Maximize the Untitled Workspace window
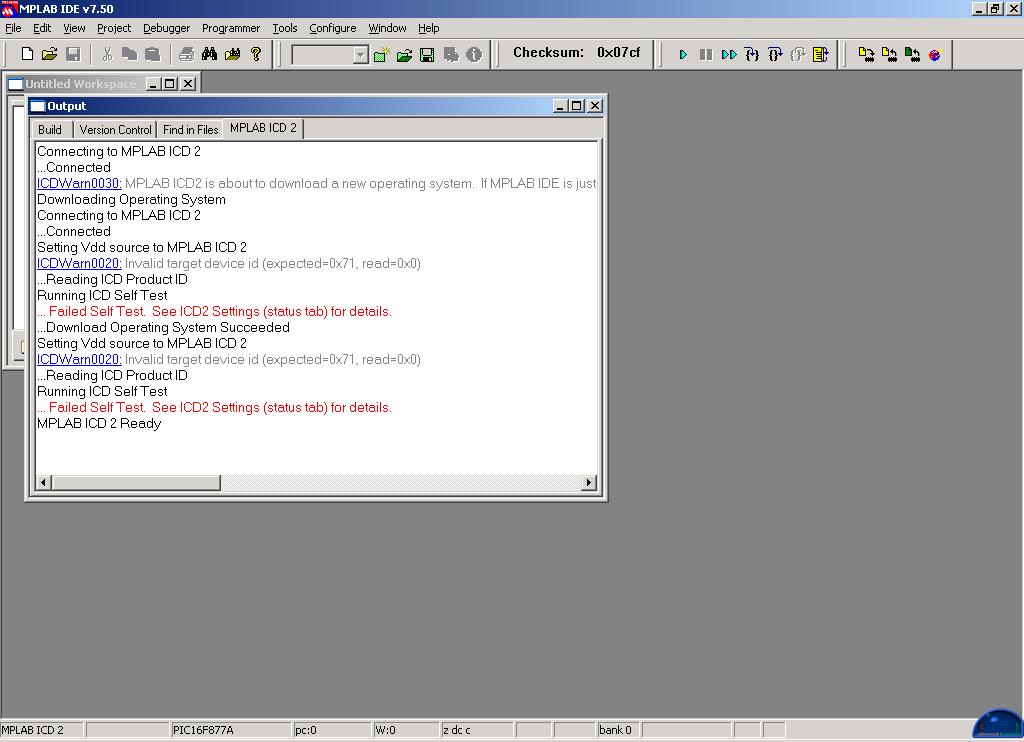Screen dimensions: 1024x742 (170, 84)
